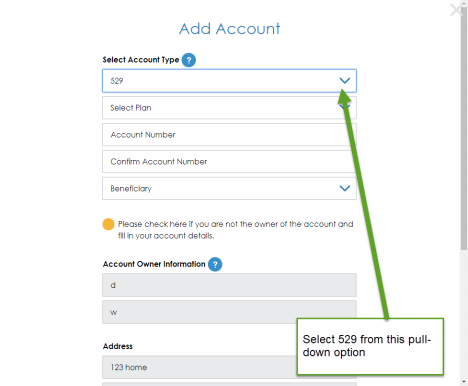Click the chevron arrow in account type field
Image resolution: width=468 pixels, height=386 pixels.
345,81
